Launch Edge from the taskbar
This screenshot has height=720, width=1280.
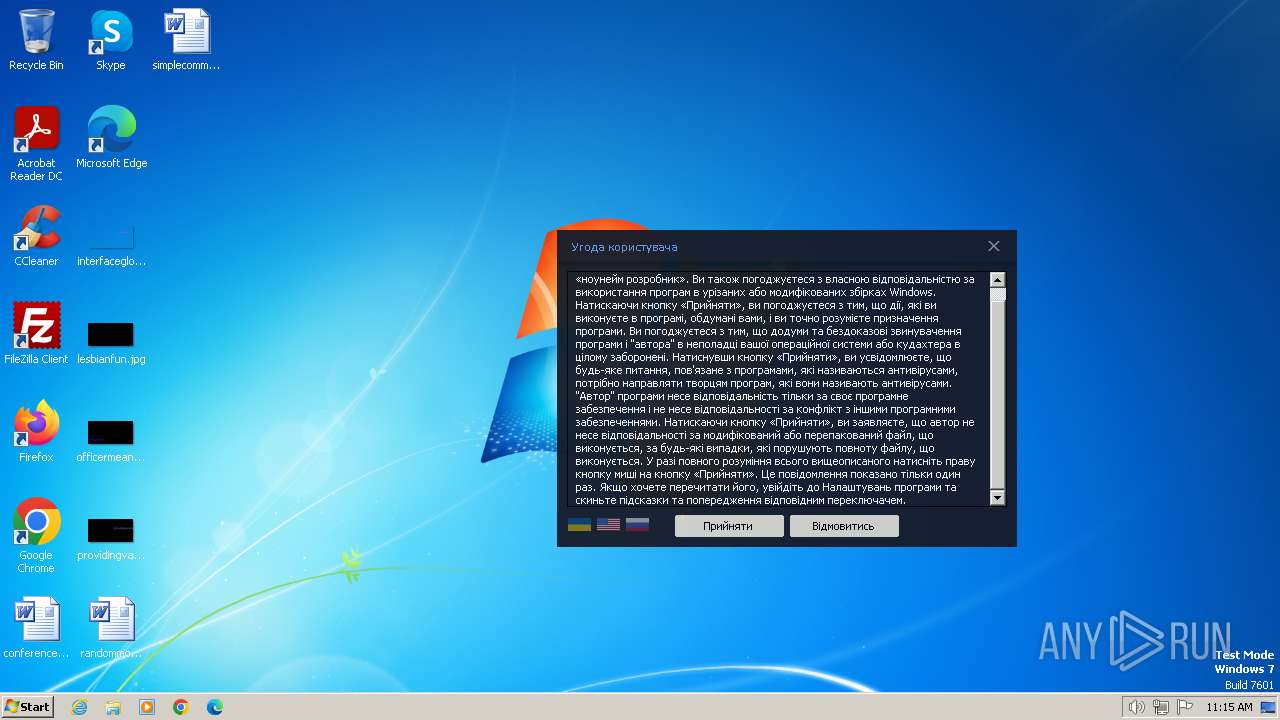tap(215, 707)
